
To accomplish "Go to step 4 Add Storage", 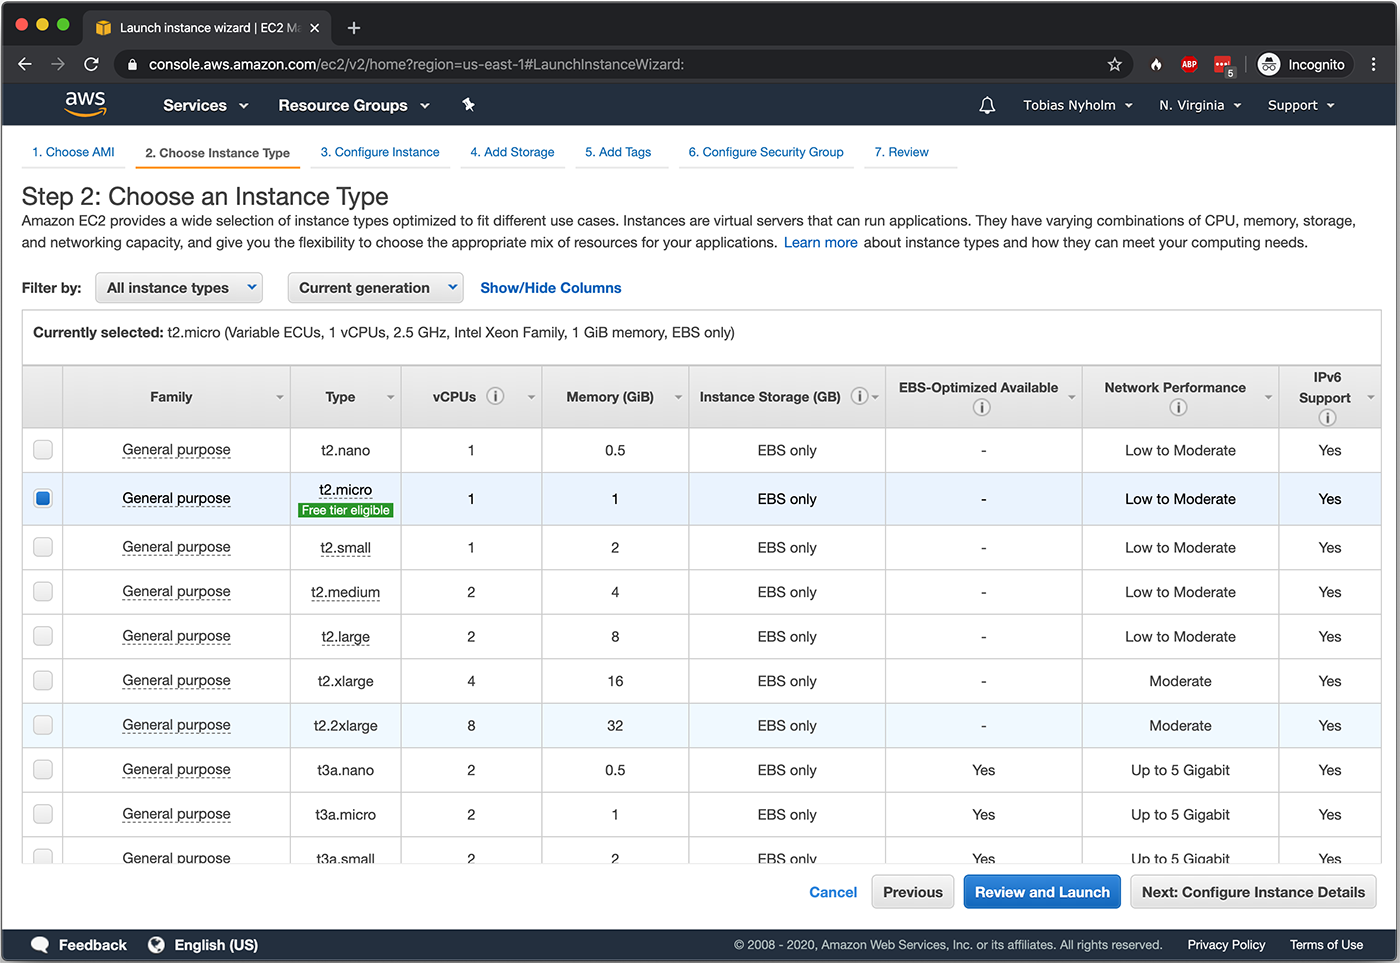I will (512, 152).
